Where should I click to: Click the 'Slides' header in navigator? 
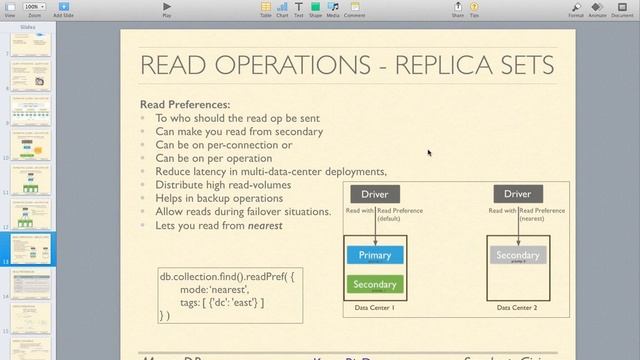pos(28,27)
